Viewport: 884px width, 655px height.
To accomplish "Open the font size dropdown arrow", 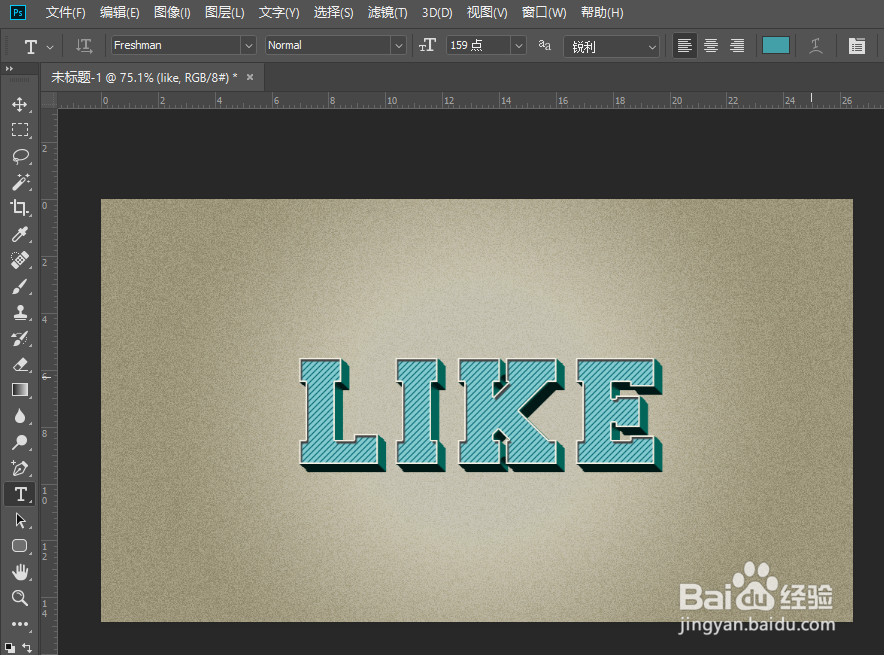I will tap(519, 46).
